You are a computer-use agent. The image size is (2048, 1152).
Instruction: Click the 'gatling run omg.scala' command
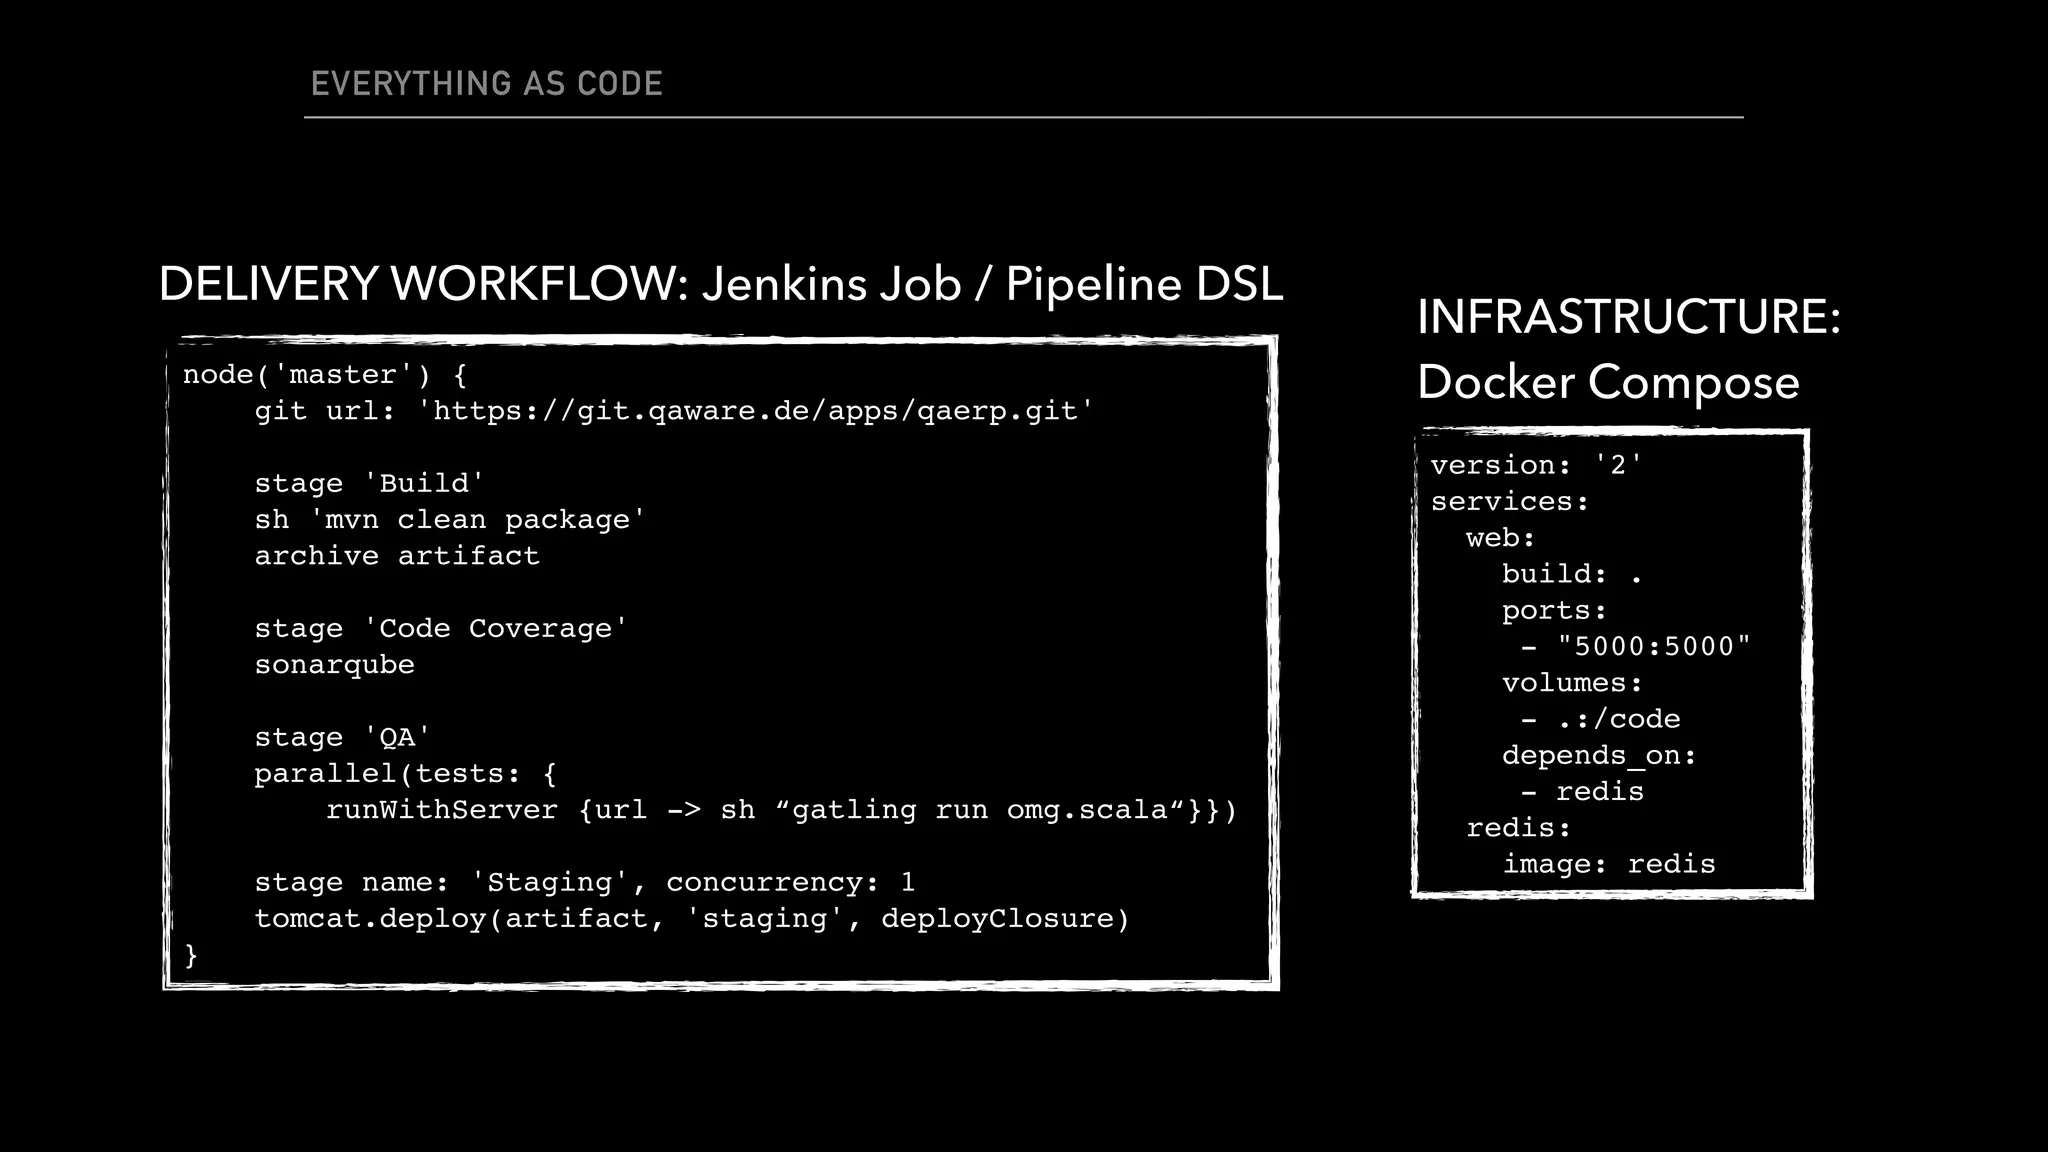click(980, 810)
